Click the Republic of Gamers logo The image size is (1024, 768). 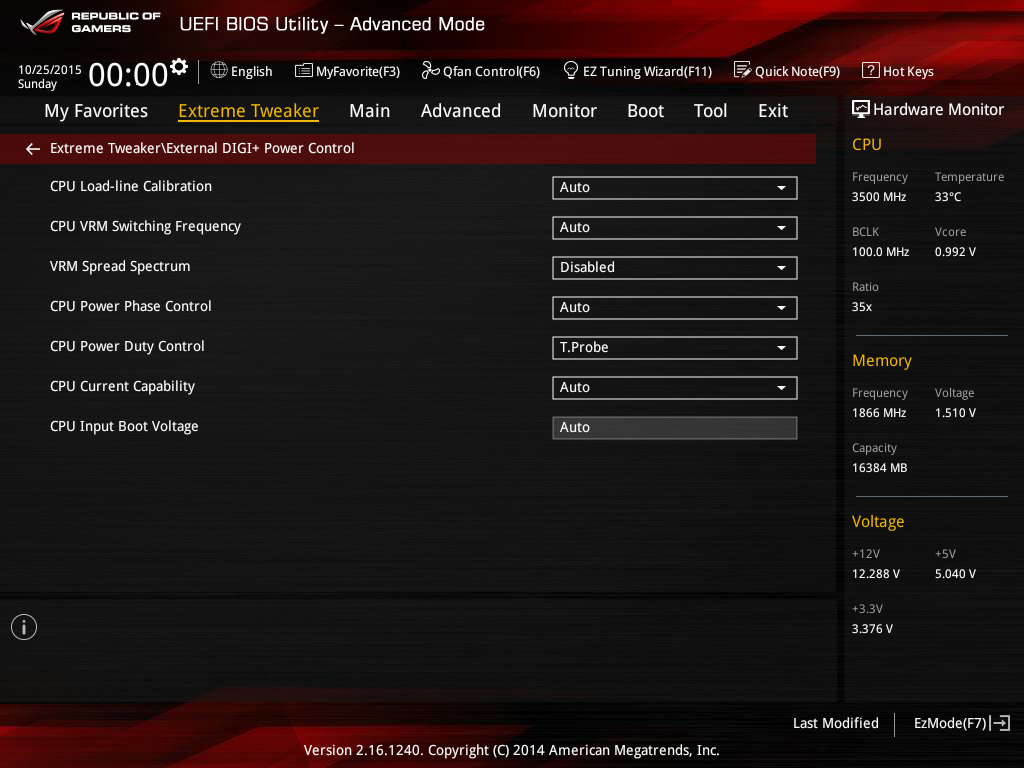pos(90,22)
